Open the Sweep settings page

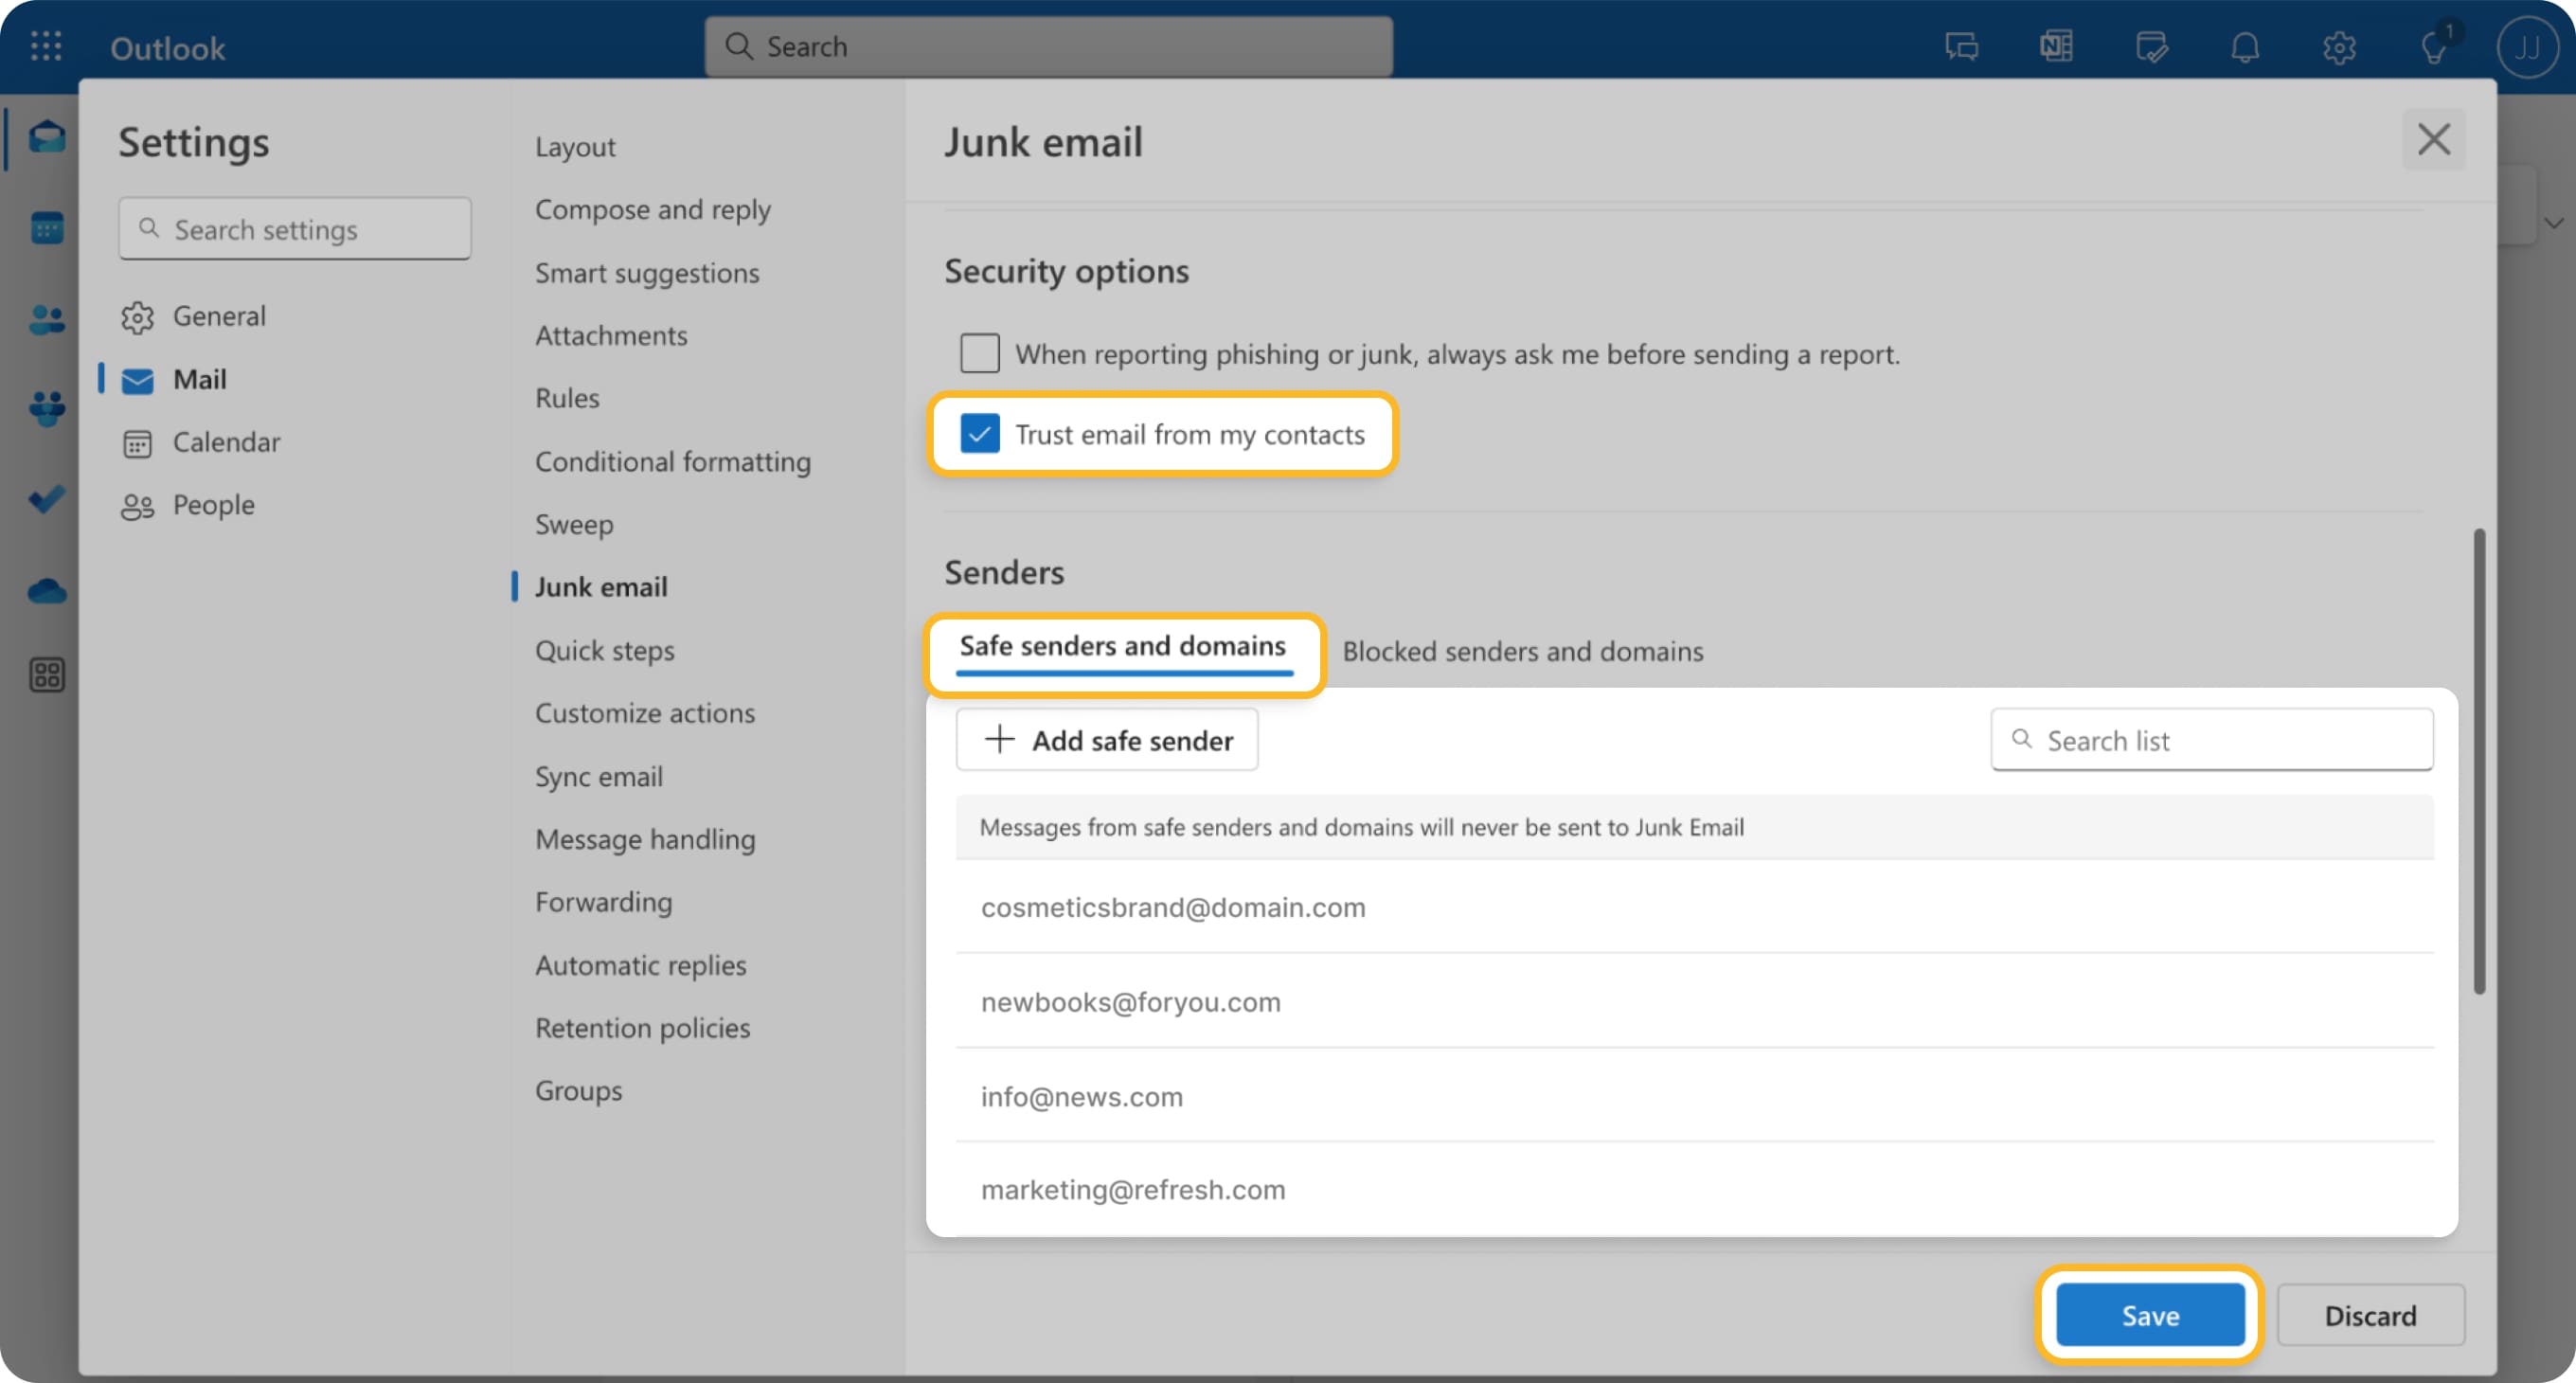574,524
